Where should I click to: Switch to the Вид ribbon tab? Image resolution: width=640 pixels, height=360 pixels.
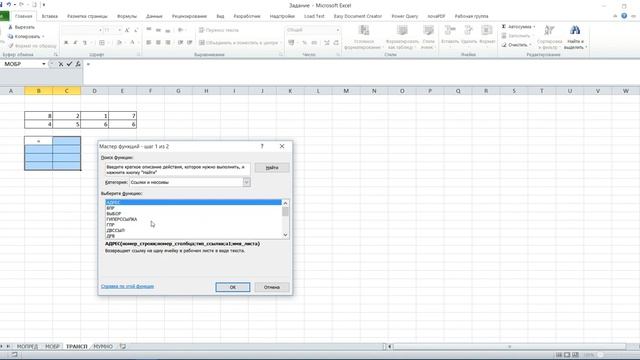220,16
